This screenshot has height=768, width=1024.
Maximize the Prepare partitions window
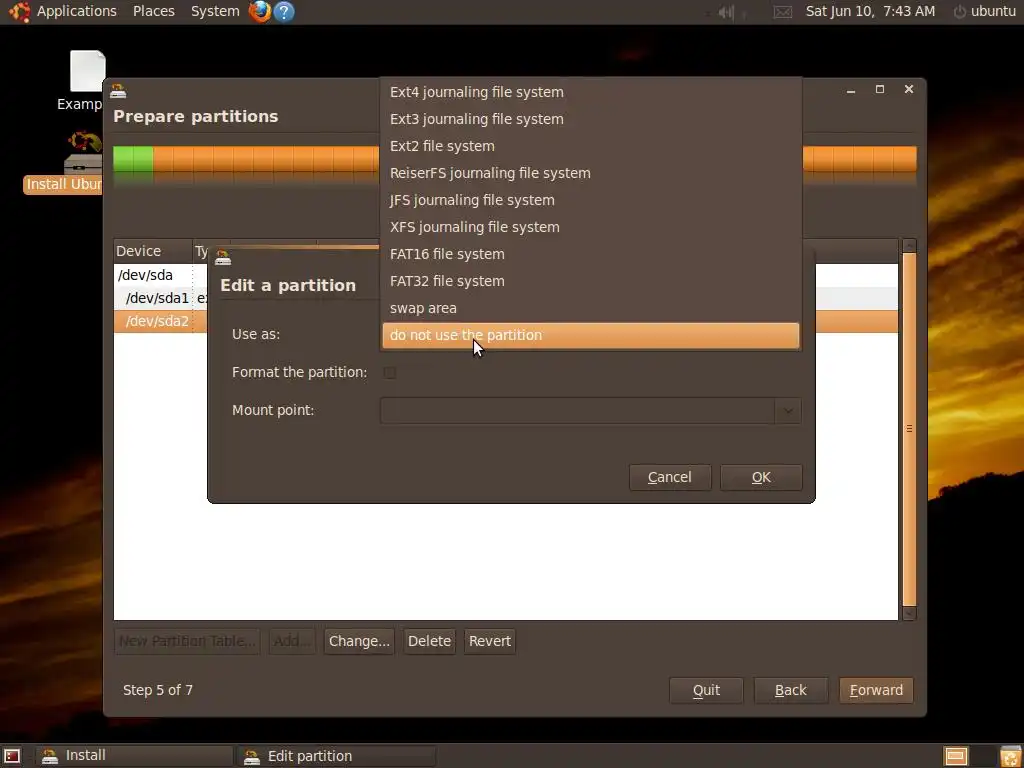(880, 89)
